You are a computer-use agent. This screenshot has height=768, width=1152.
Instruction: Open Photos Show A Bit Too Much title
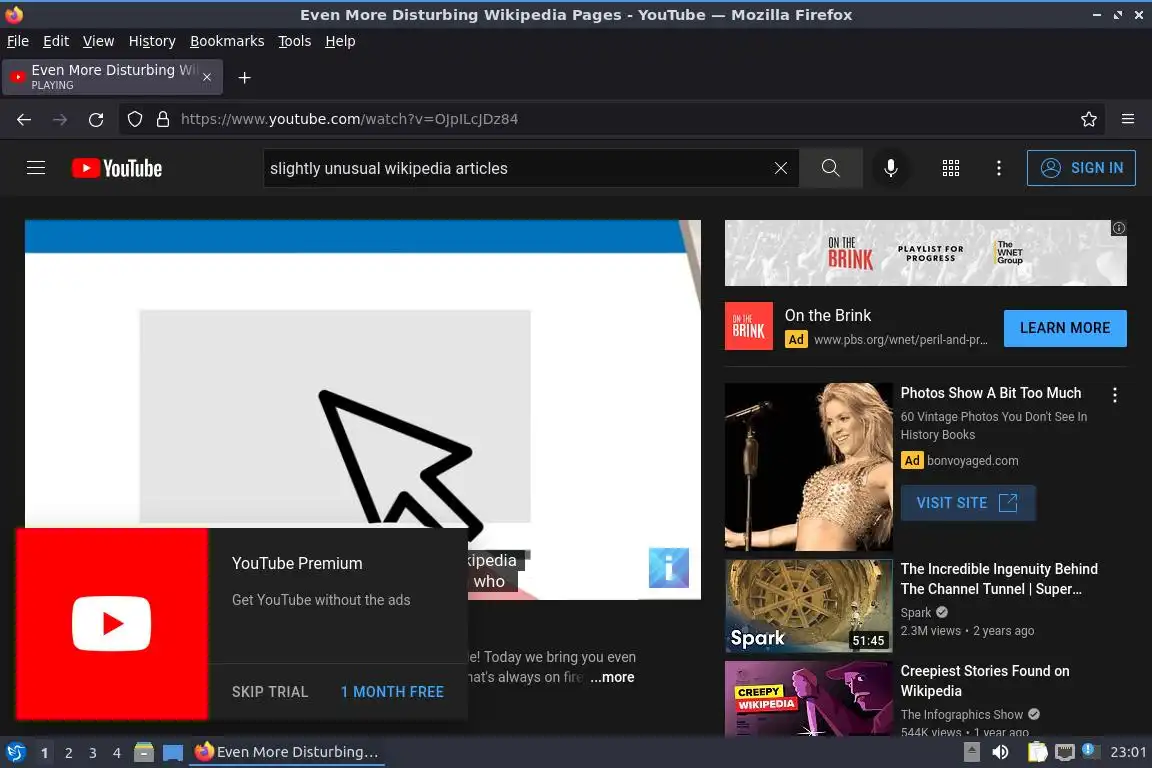click(x=990, y=393)
